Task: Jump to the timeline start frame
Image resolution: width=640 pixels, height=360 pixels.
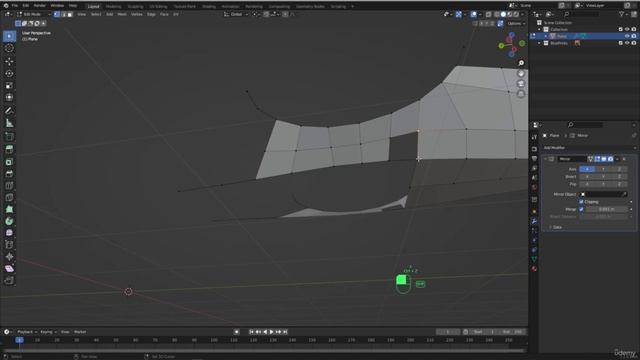Action: click(x=251, y=332)
